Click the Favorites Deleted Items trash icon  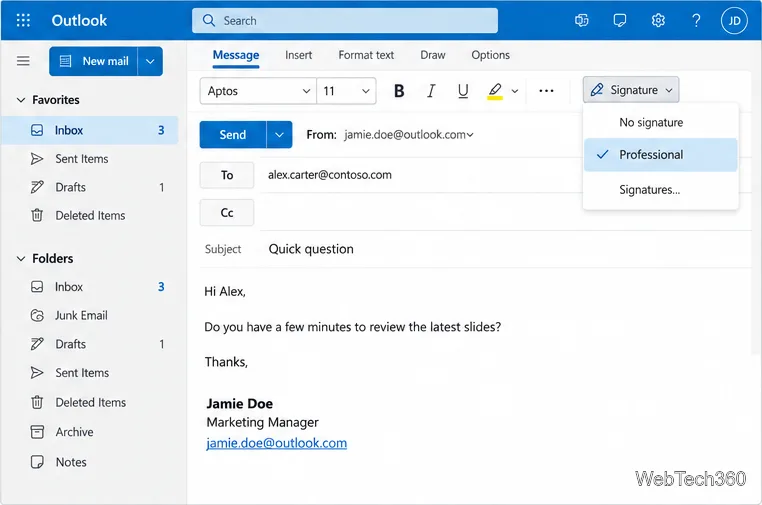click(37, 215)
